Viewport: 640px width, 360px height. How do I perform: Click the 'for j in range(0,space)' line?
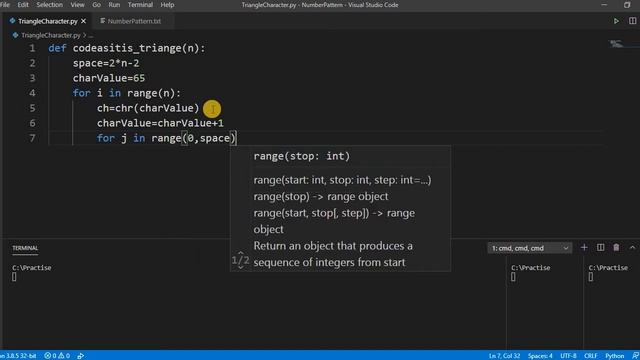click(166, 138)
